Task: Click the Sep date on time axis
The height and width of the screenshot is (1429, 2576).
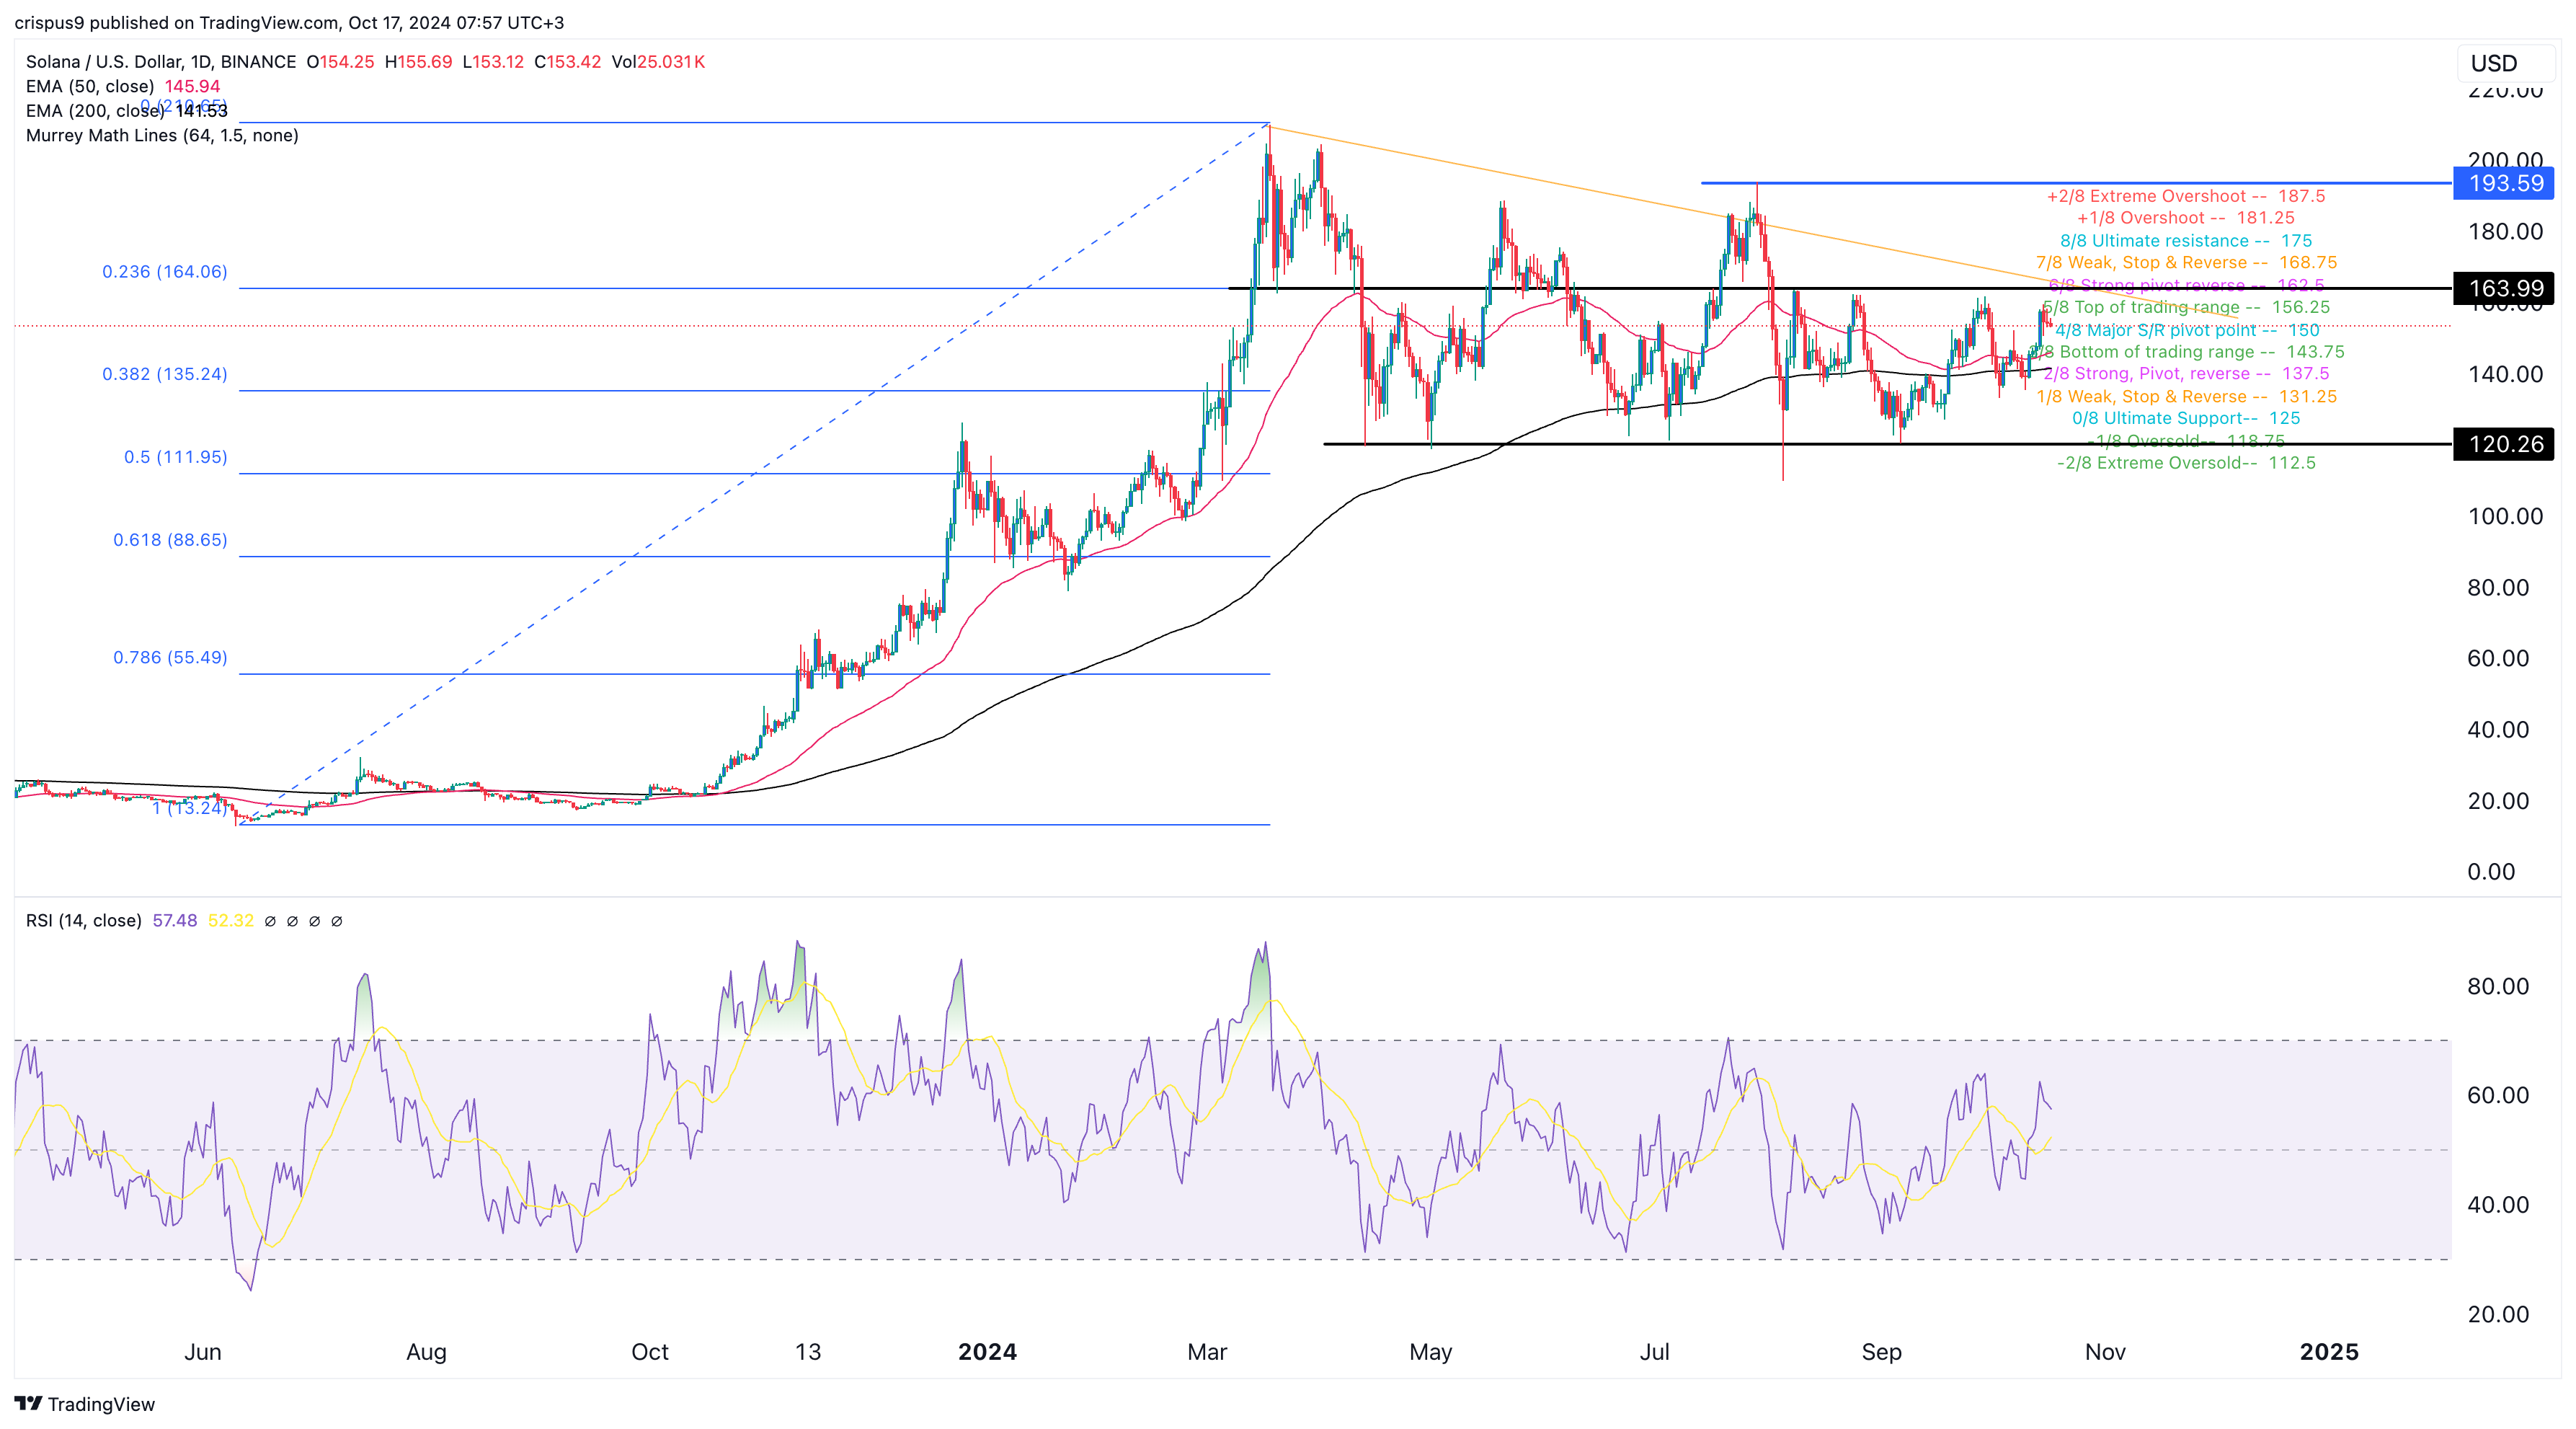Action: (1881, 1352)
